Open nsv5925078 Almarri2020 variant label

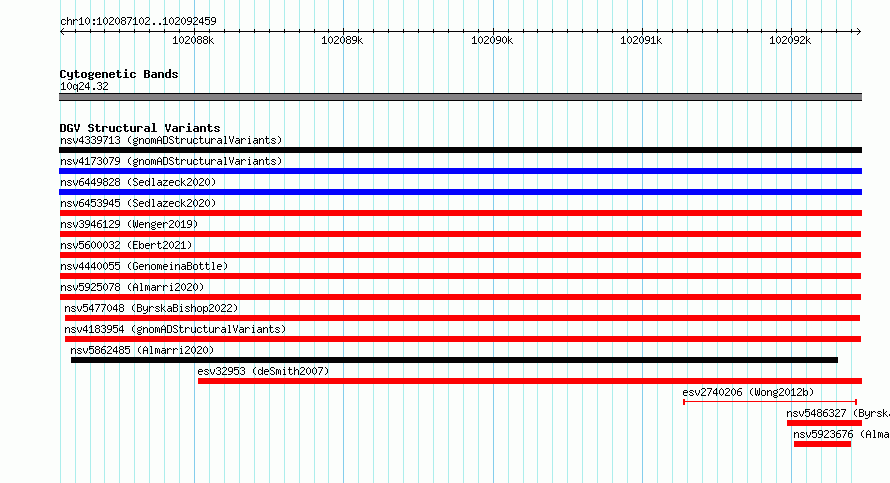[x=132, y=287]
